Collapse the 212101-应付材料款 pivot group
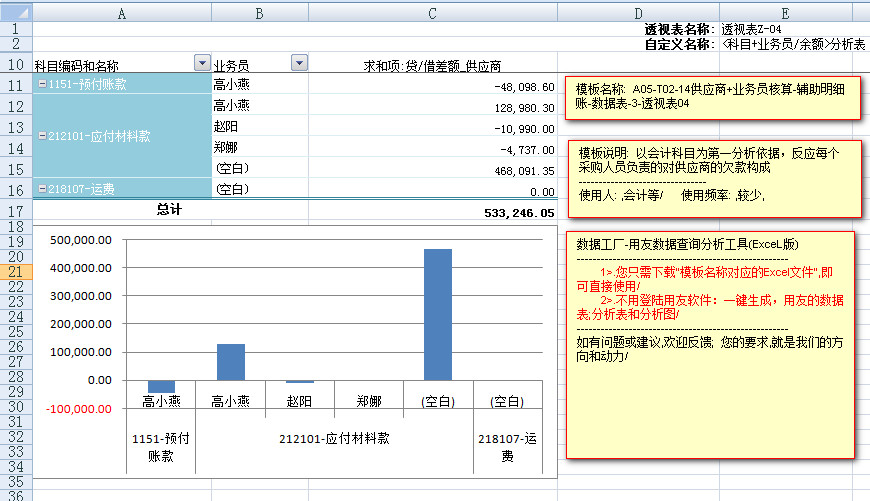Screen dimensions: 870x501 click(x=41, y=136)
